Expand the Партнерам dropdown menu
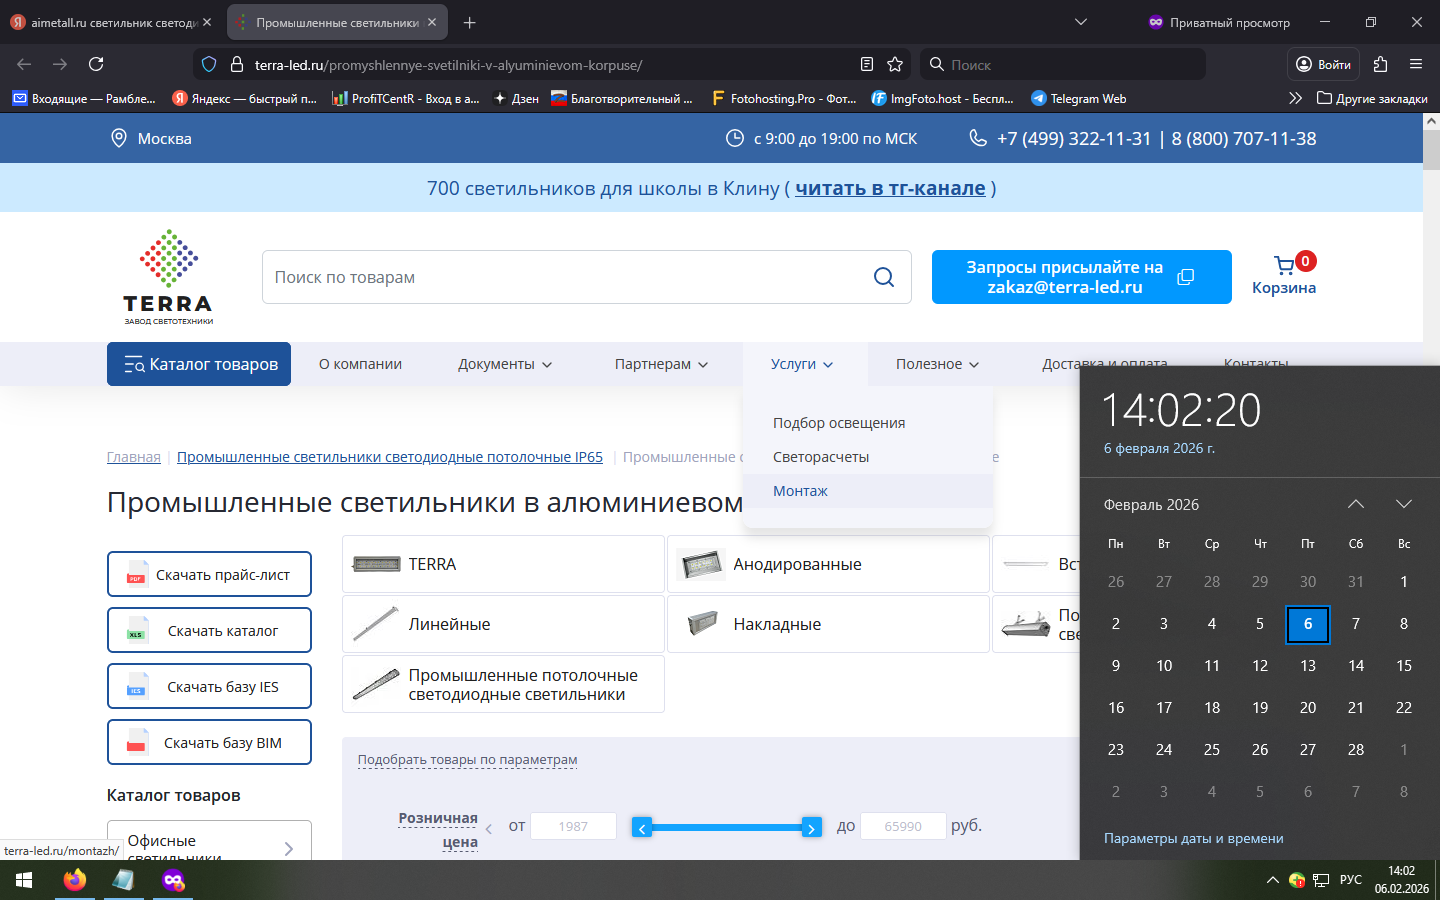Image resolution: width=1440 pixels, height=900 pixels. pos(661,364)
